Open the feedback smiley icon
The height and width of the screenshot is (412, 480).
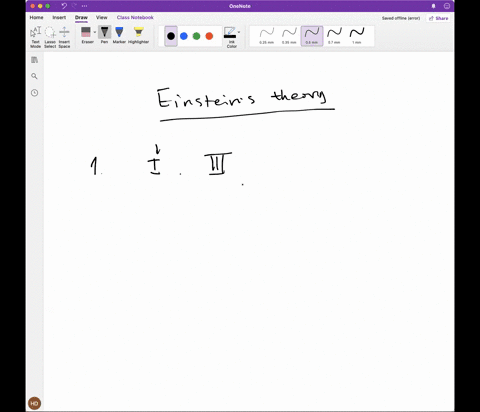(x=447, y=6)
